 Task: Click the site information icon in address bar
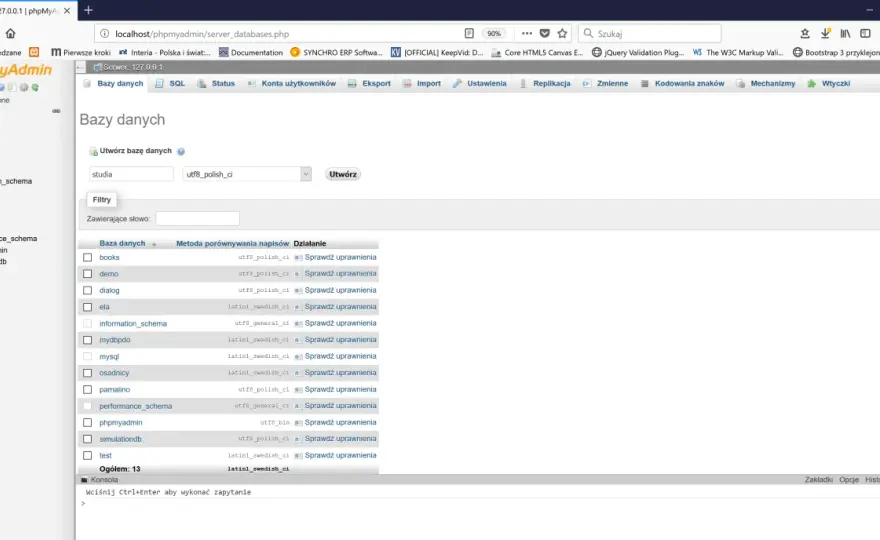[104, 34]
